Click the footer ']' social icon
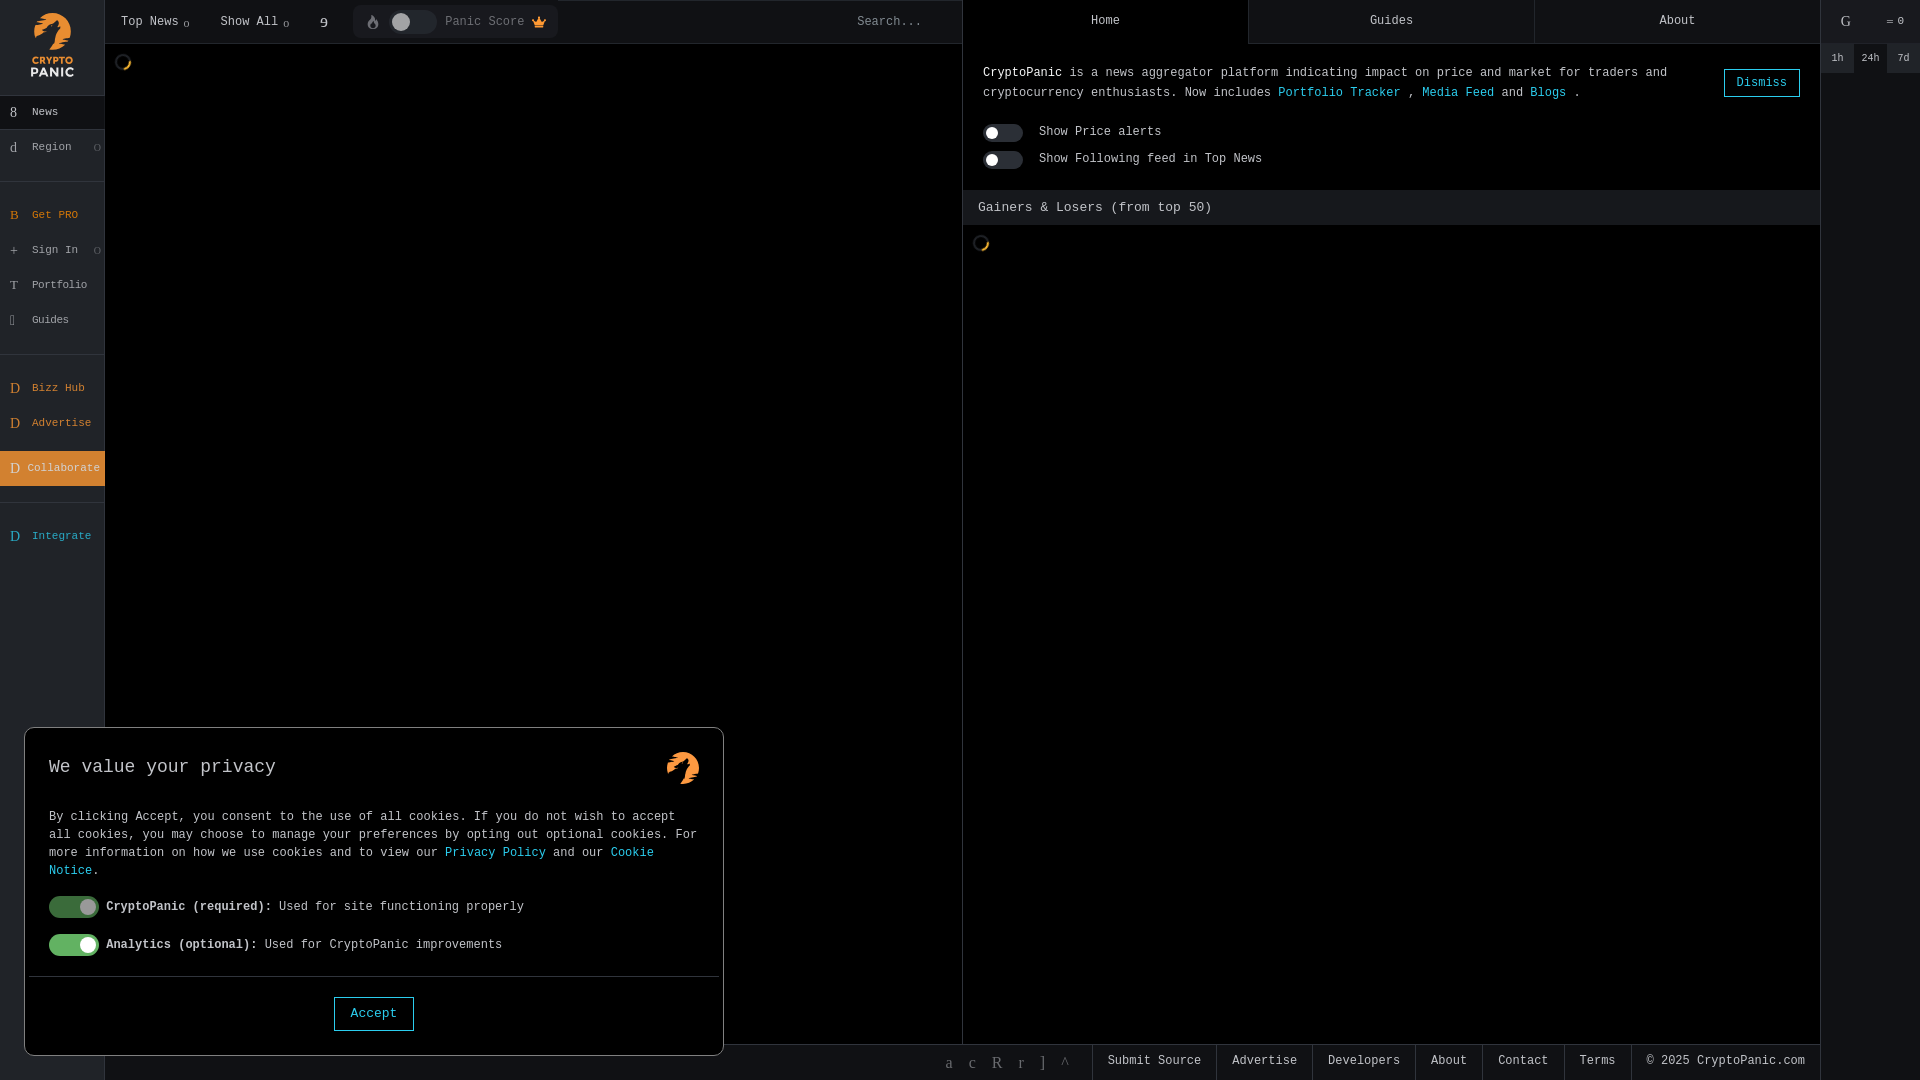Screen dimensions: 1920x1080 click(x=1043, y=1063)
